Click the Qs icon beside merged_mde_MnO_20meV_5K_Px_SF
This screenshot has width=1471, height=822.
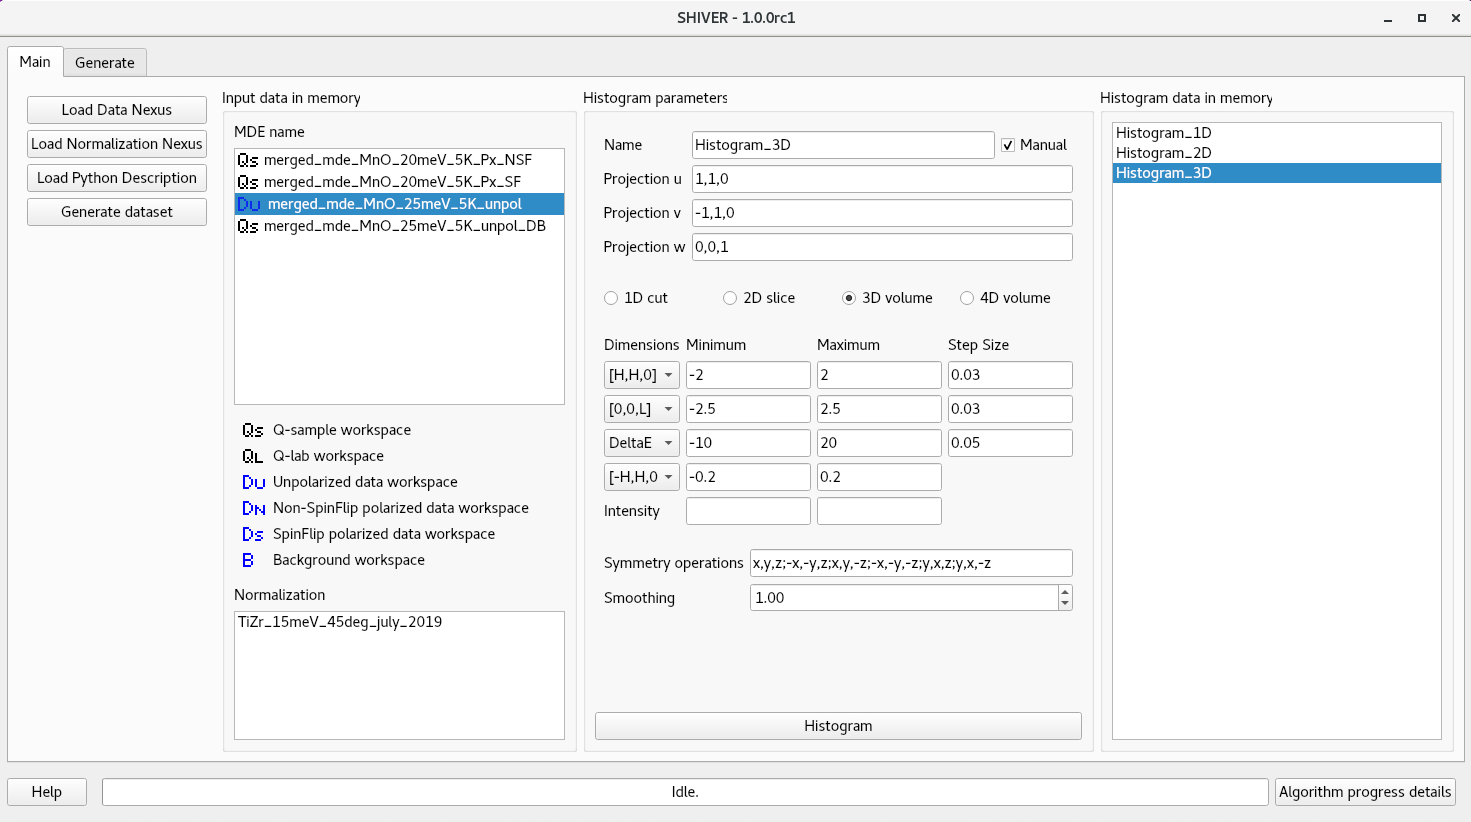(x=251, y=181)
